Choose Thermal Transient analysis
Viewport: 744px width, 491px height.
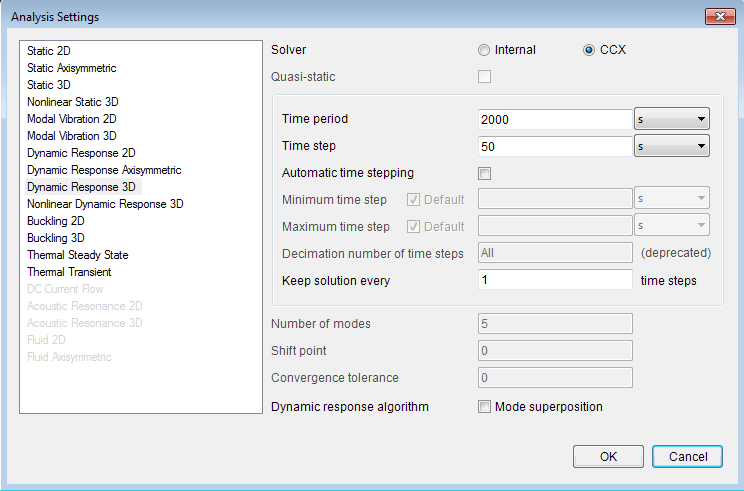69,272
